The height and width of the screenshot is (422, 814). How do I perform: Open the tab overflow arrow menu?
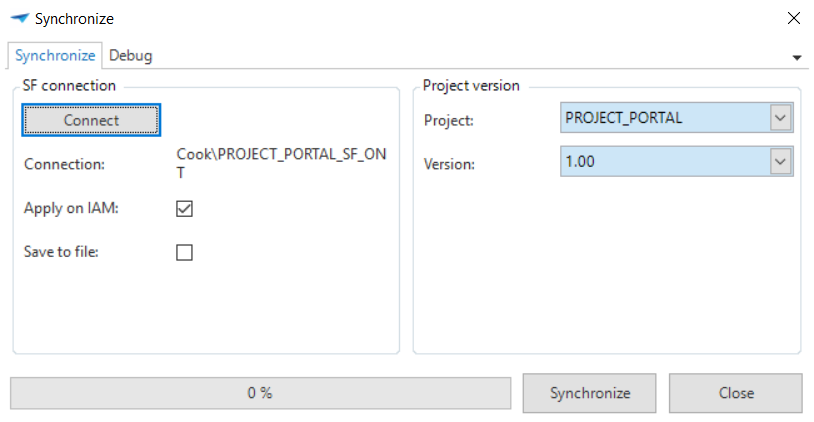pyautogui.click(x=797, y=58)
